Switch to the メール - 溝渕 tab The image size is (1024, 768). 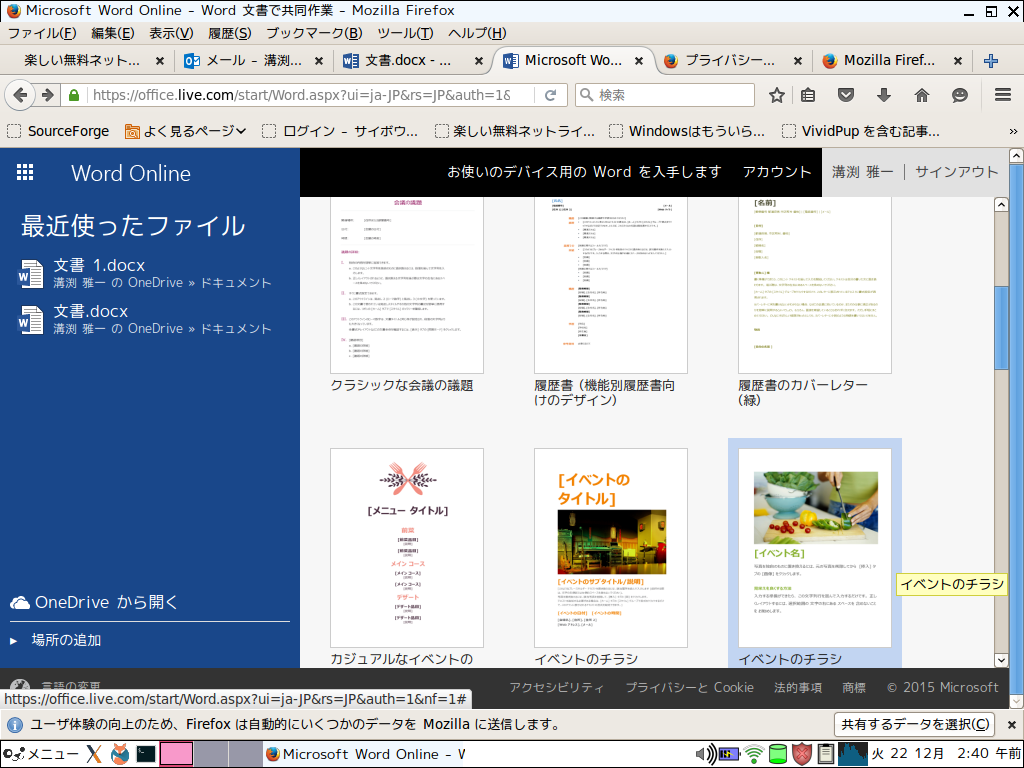(253, 61)
